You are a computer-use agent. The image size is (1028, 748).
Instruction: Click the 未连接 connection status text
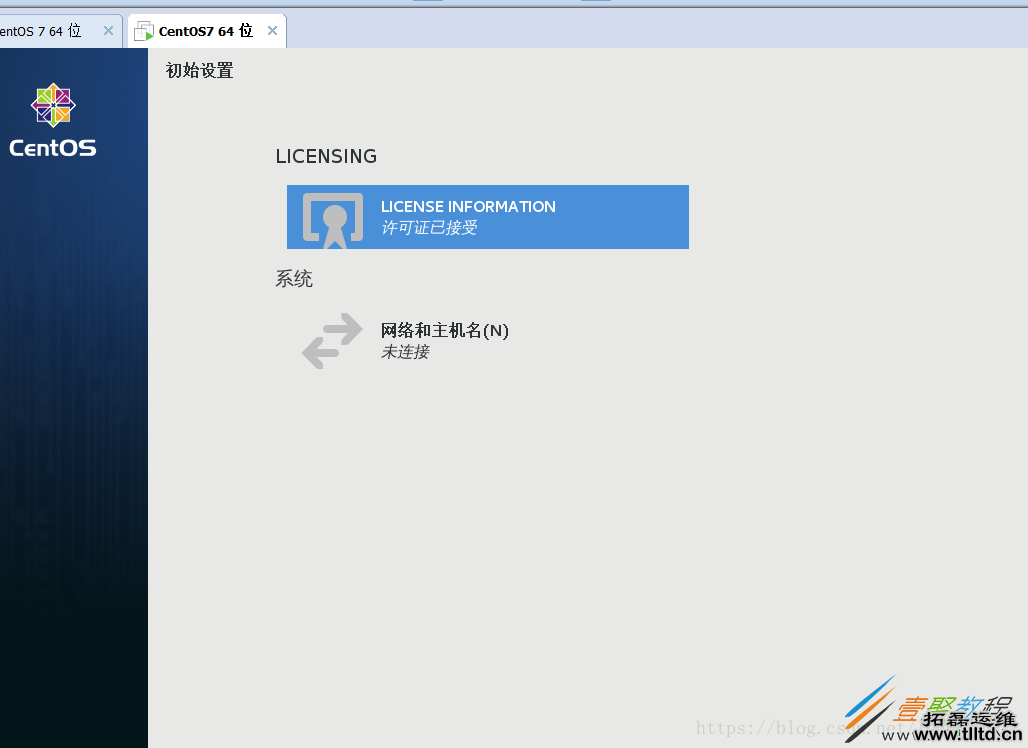(405, 352)
